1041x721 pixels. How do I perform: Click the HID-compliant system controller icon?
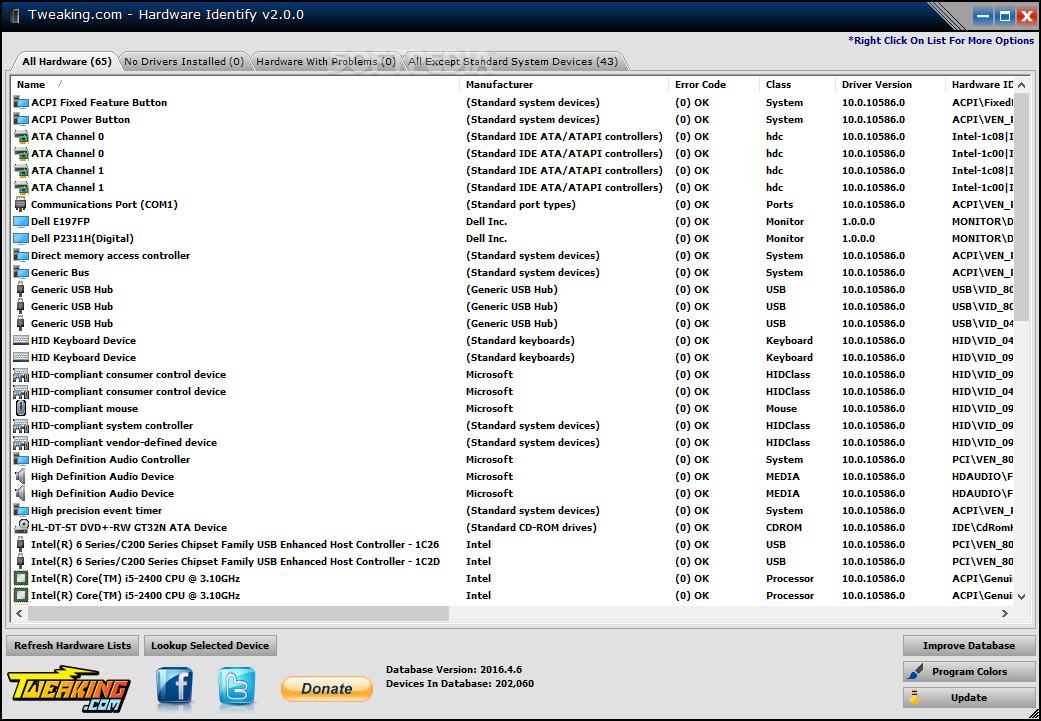click(21, 426)
